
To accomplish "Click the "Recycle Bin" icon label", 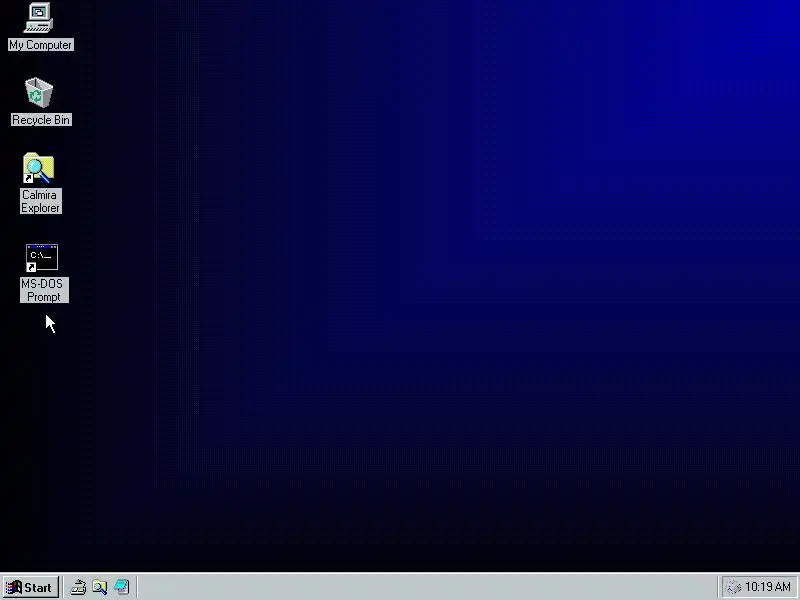I will pos(41,120).
